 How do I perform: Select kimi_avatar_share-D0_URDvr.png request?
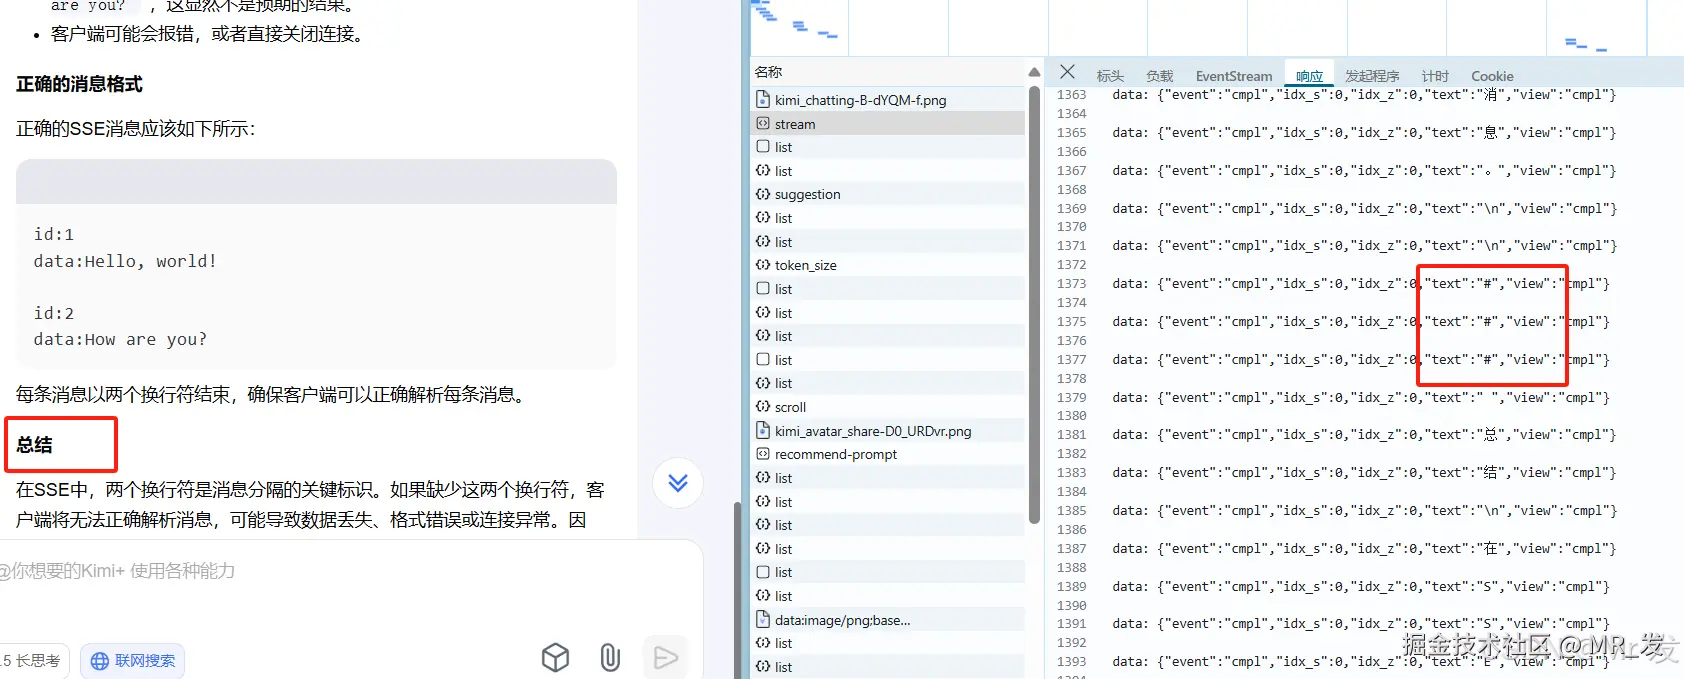coord(888,431)
